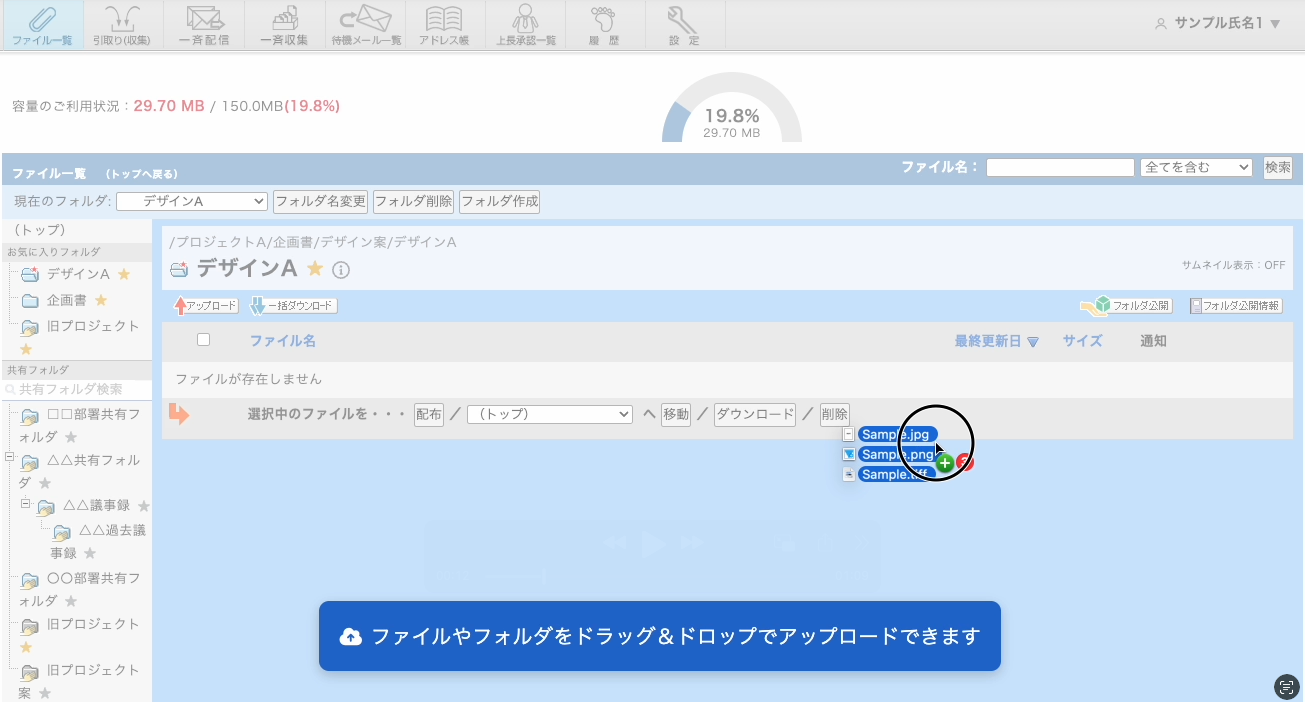Open the (トップ) move destination dropdown
This screenshot has height=702, width=1305.
click(550, 414)
